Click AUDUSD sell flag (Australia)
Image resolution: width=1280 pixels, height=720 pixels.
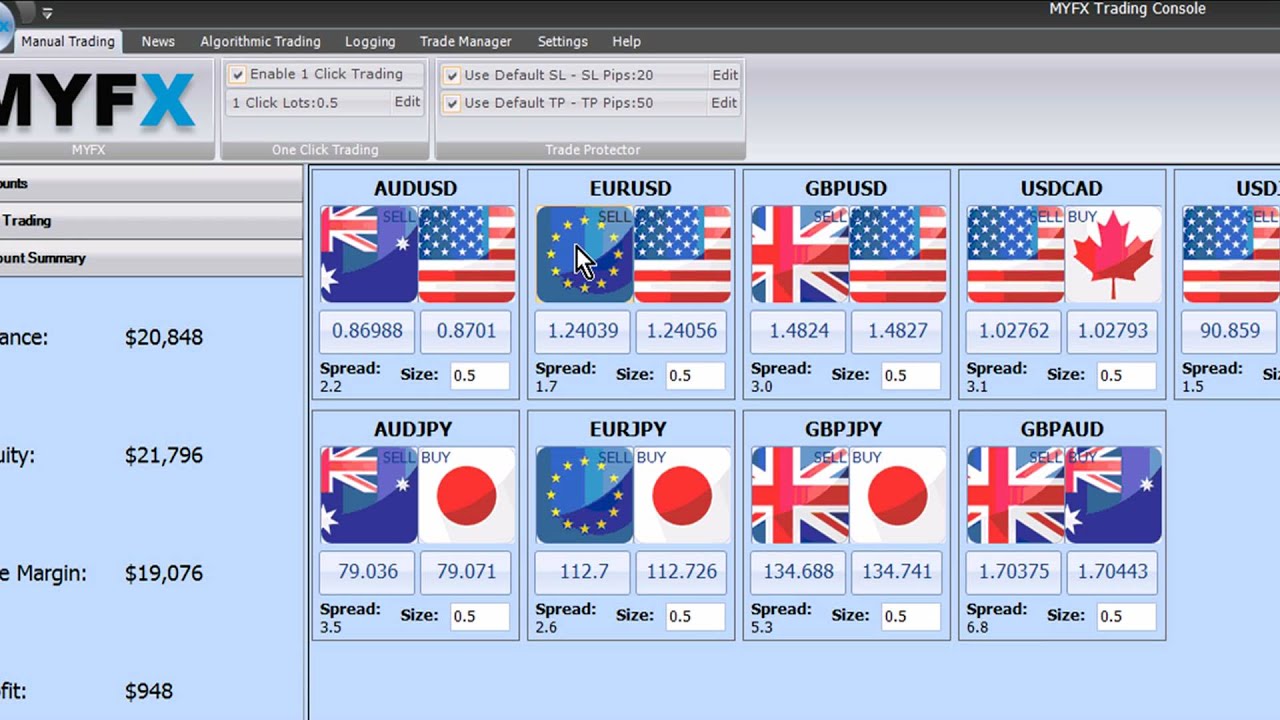pyautogui.click(x=369, y=254)
